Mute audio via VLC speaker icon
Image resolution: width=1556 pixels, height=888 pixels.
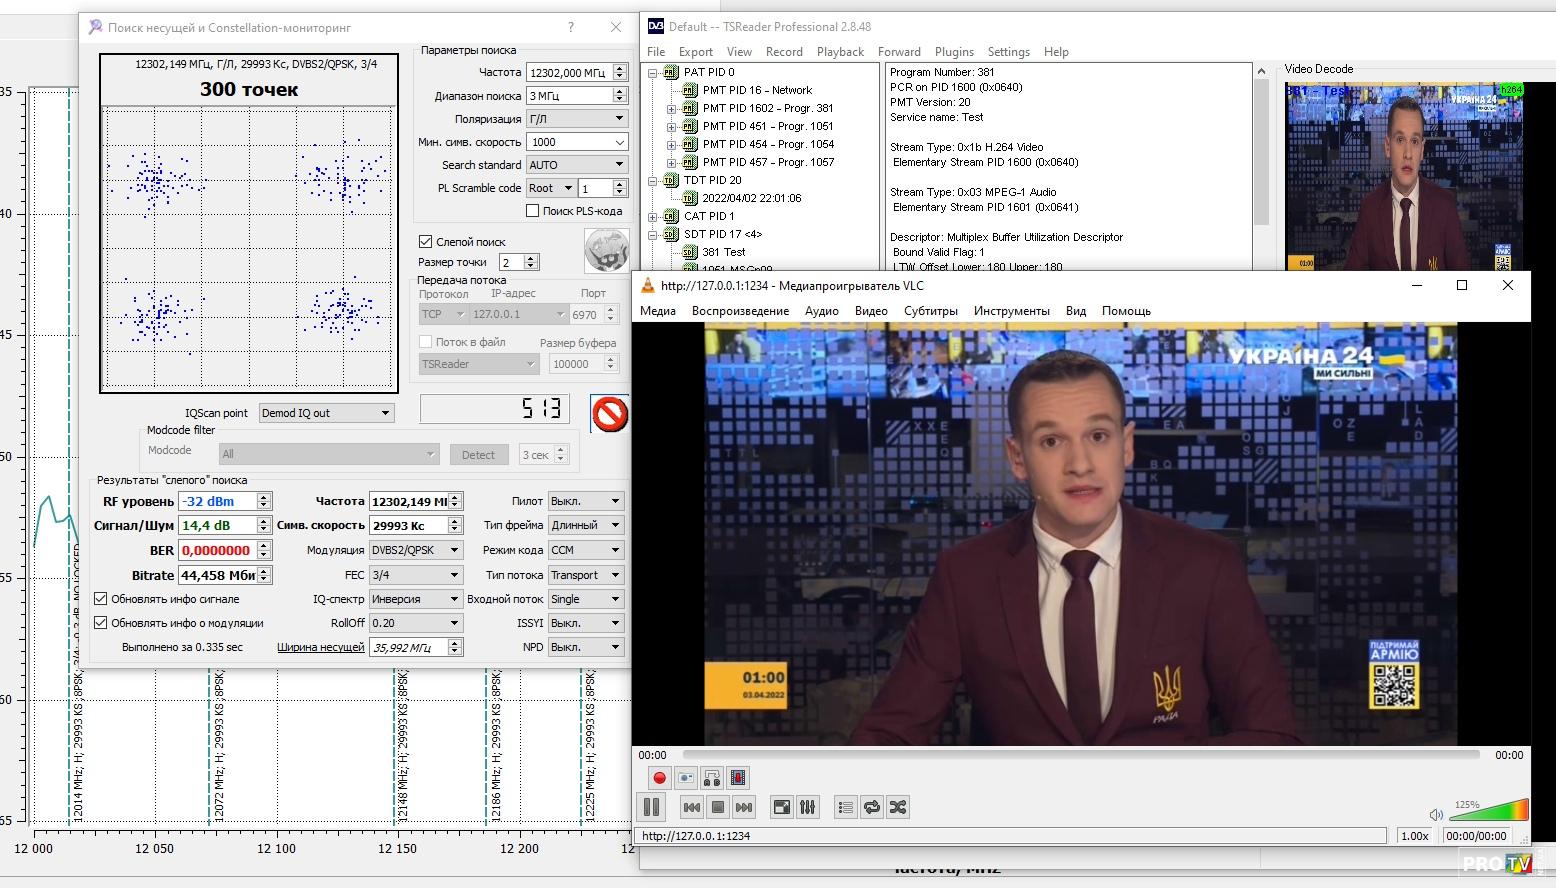point(1436,814)
